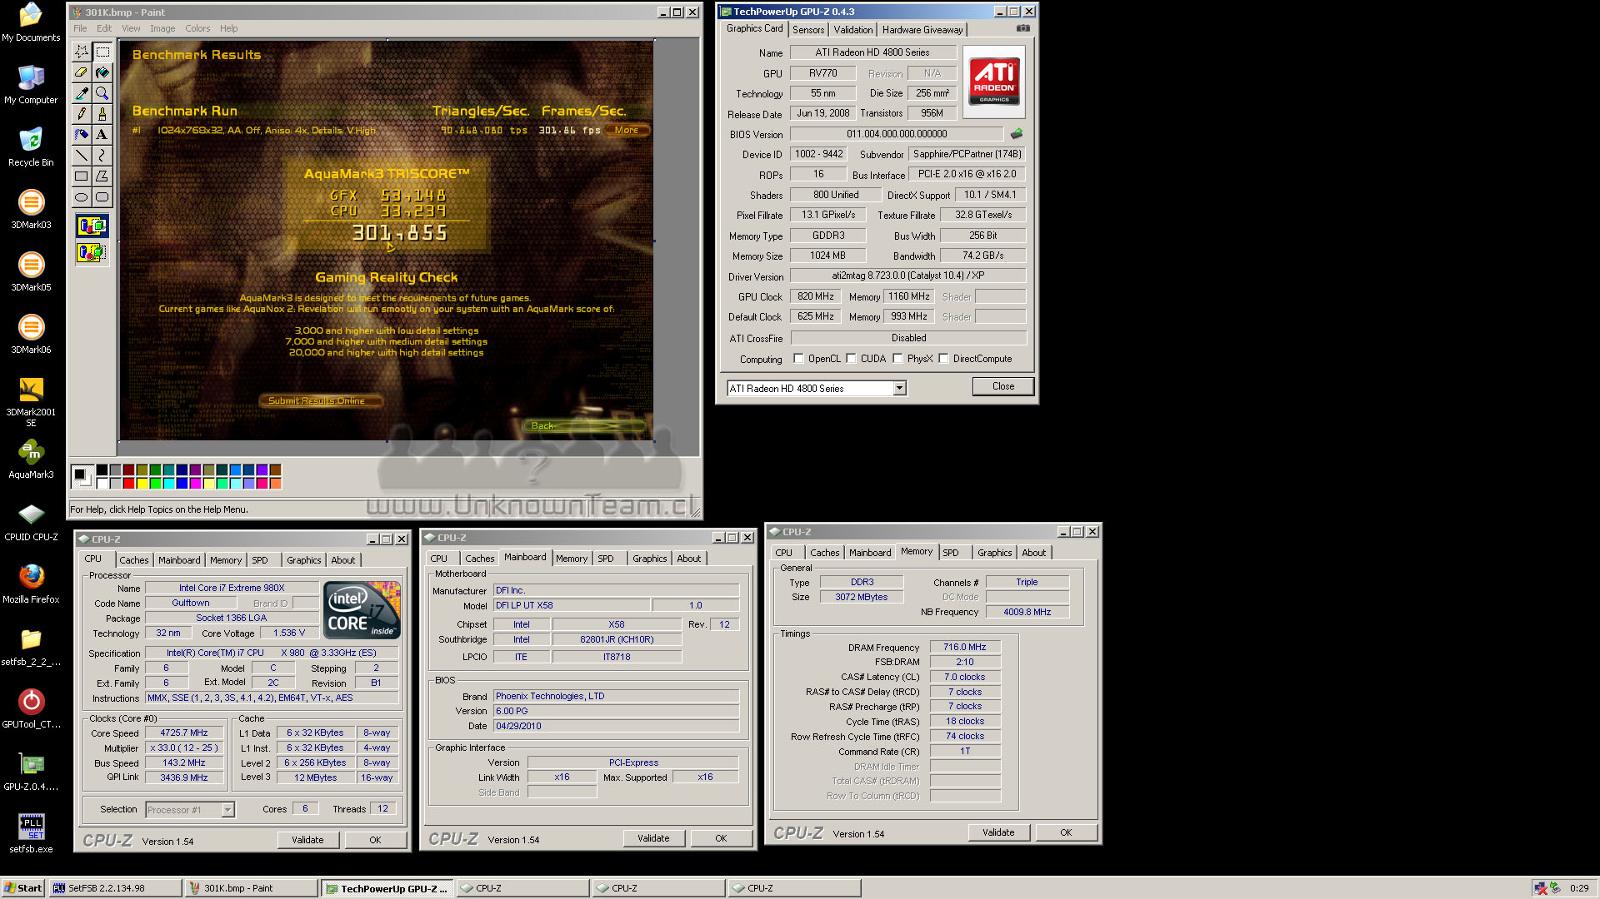This screenshot has height=899, width=1600.
Task: Pick the bright blue color swatch in Paint
Action: click(x=182, y=483)
